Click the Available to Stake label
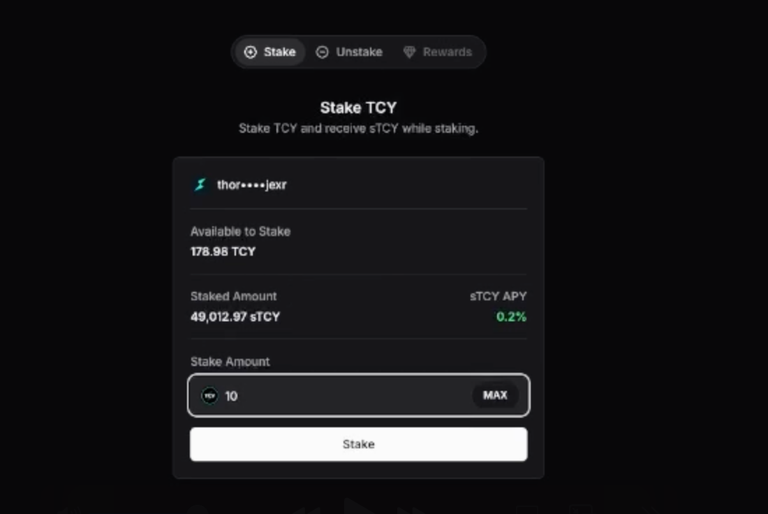This screenshot has height=514, width=768. [x=240, y=231]
